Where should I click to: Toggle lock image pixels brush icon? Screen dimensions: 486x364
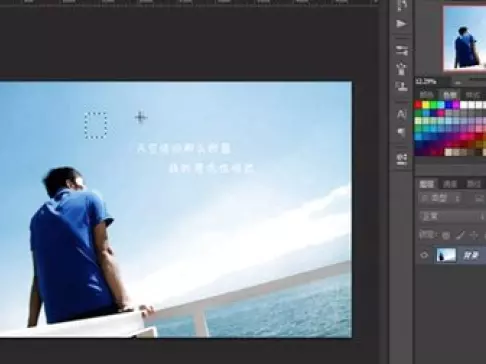(460, 235)
